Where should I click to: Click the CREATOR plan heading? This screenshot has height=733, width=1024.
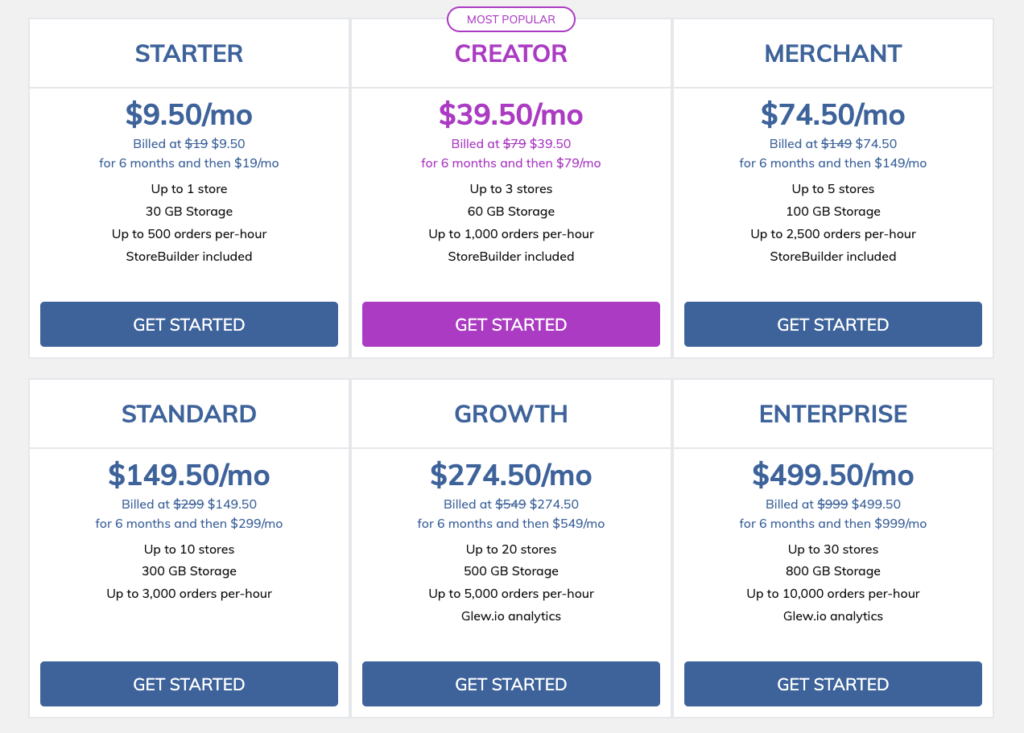click(x=511, y=54)
